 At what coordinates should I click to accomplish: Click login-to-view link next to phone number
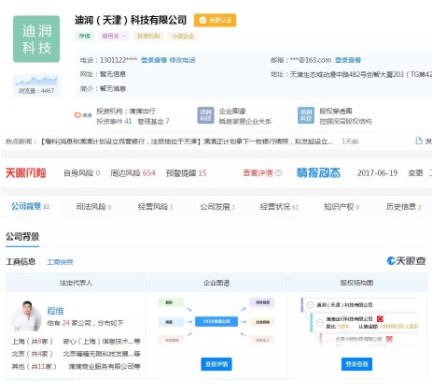pos(154,60)
